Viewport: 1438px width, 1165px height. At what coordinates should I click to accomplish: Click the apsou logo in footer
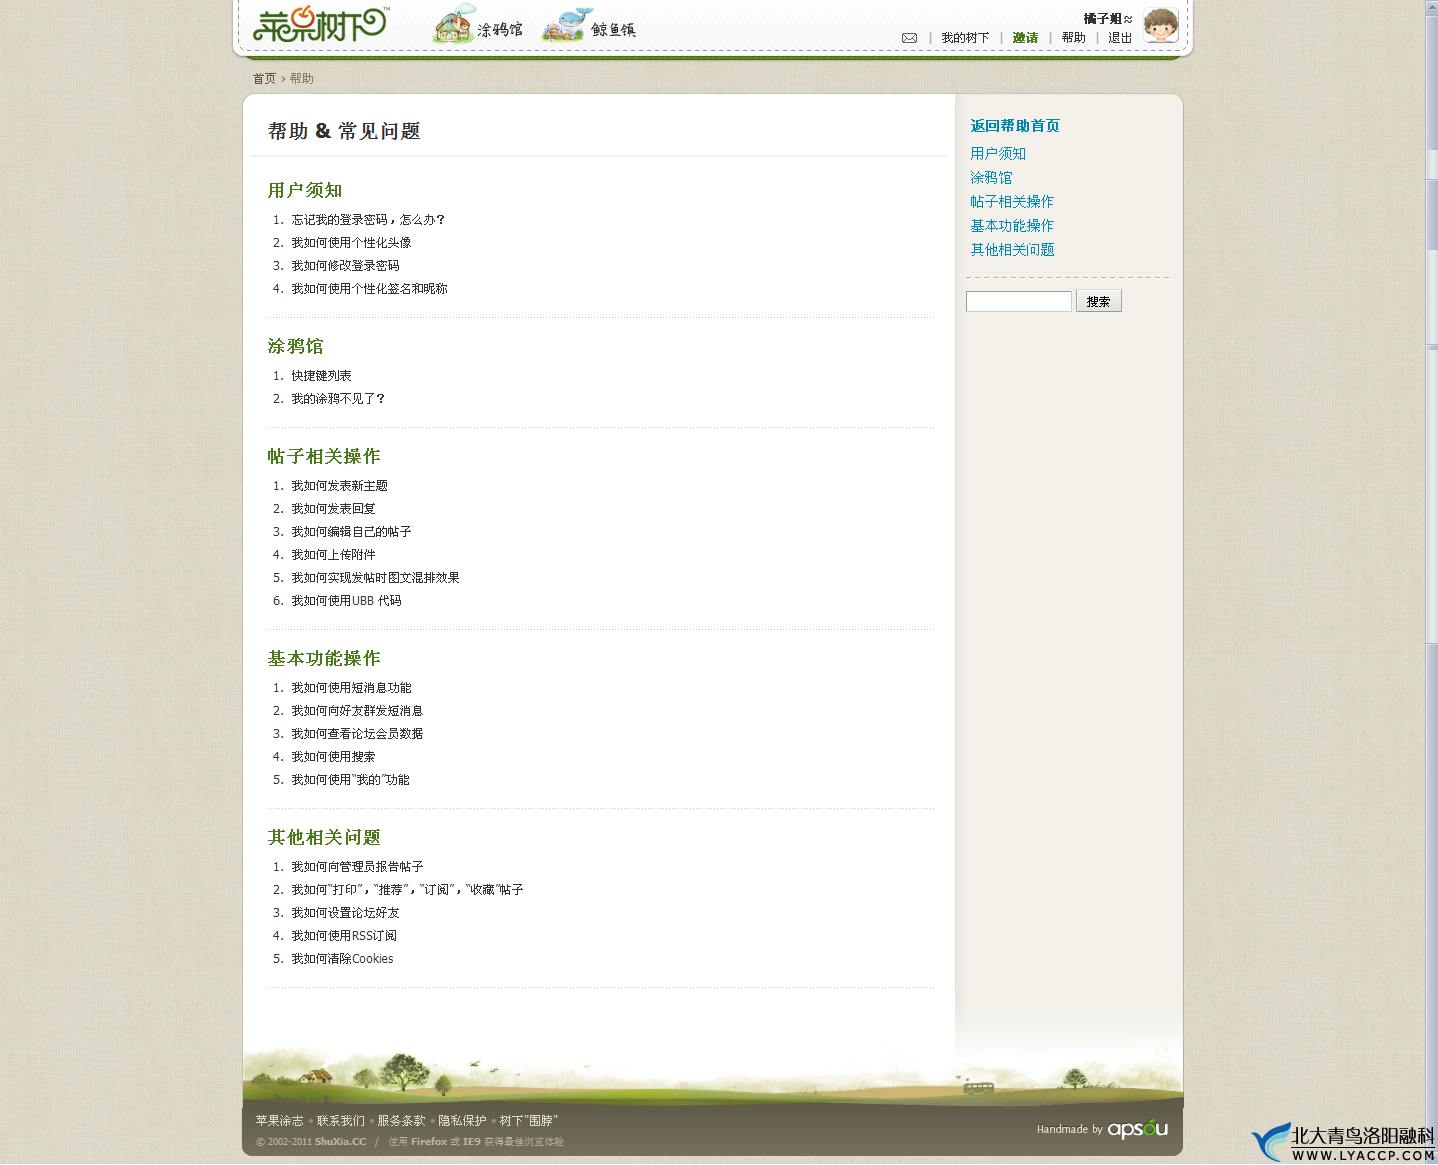click(x=1137, y=1129)
